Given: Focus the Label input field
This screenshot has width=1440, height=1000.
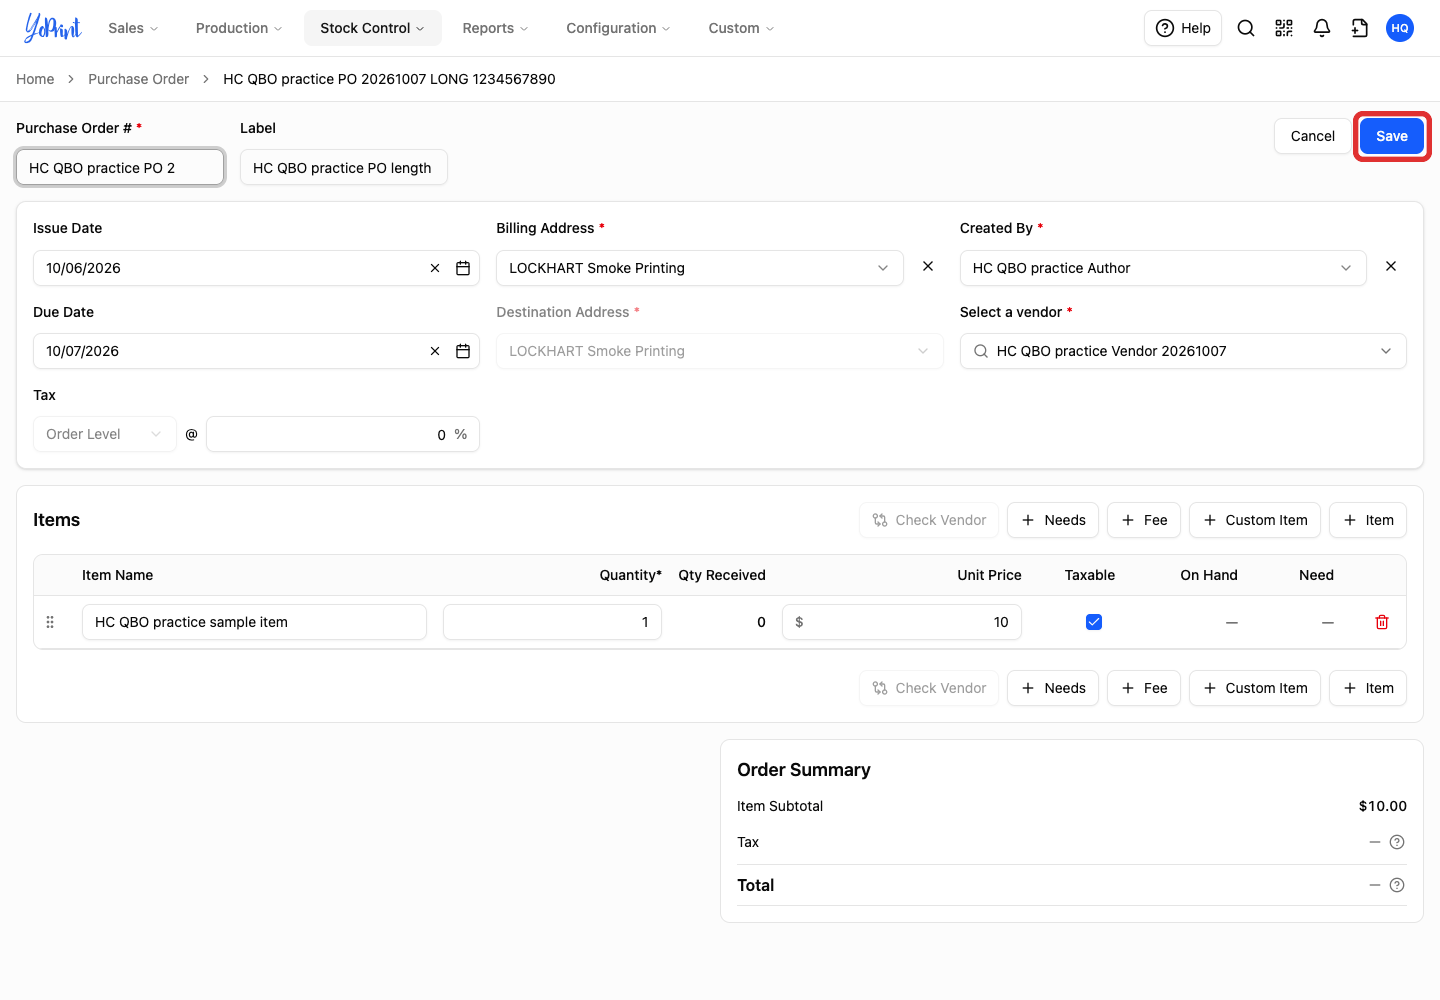Looking at the screenshot, I should [343, 168].
